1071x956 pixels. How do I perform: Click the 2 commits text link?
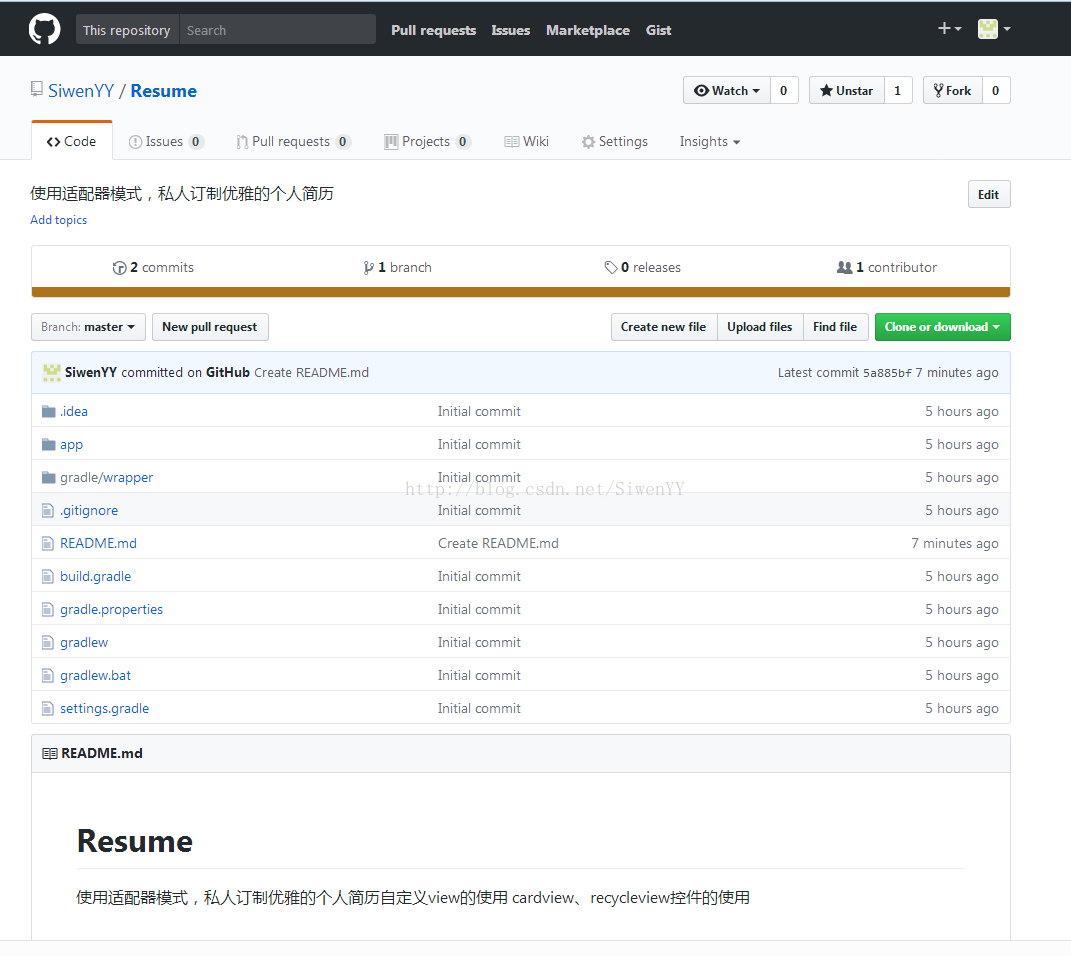click(x=162, y=268)
